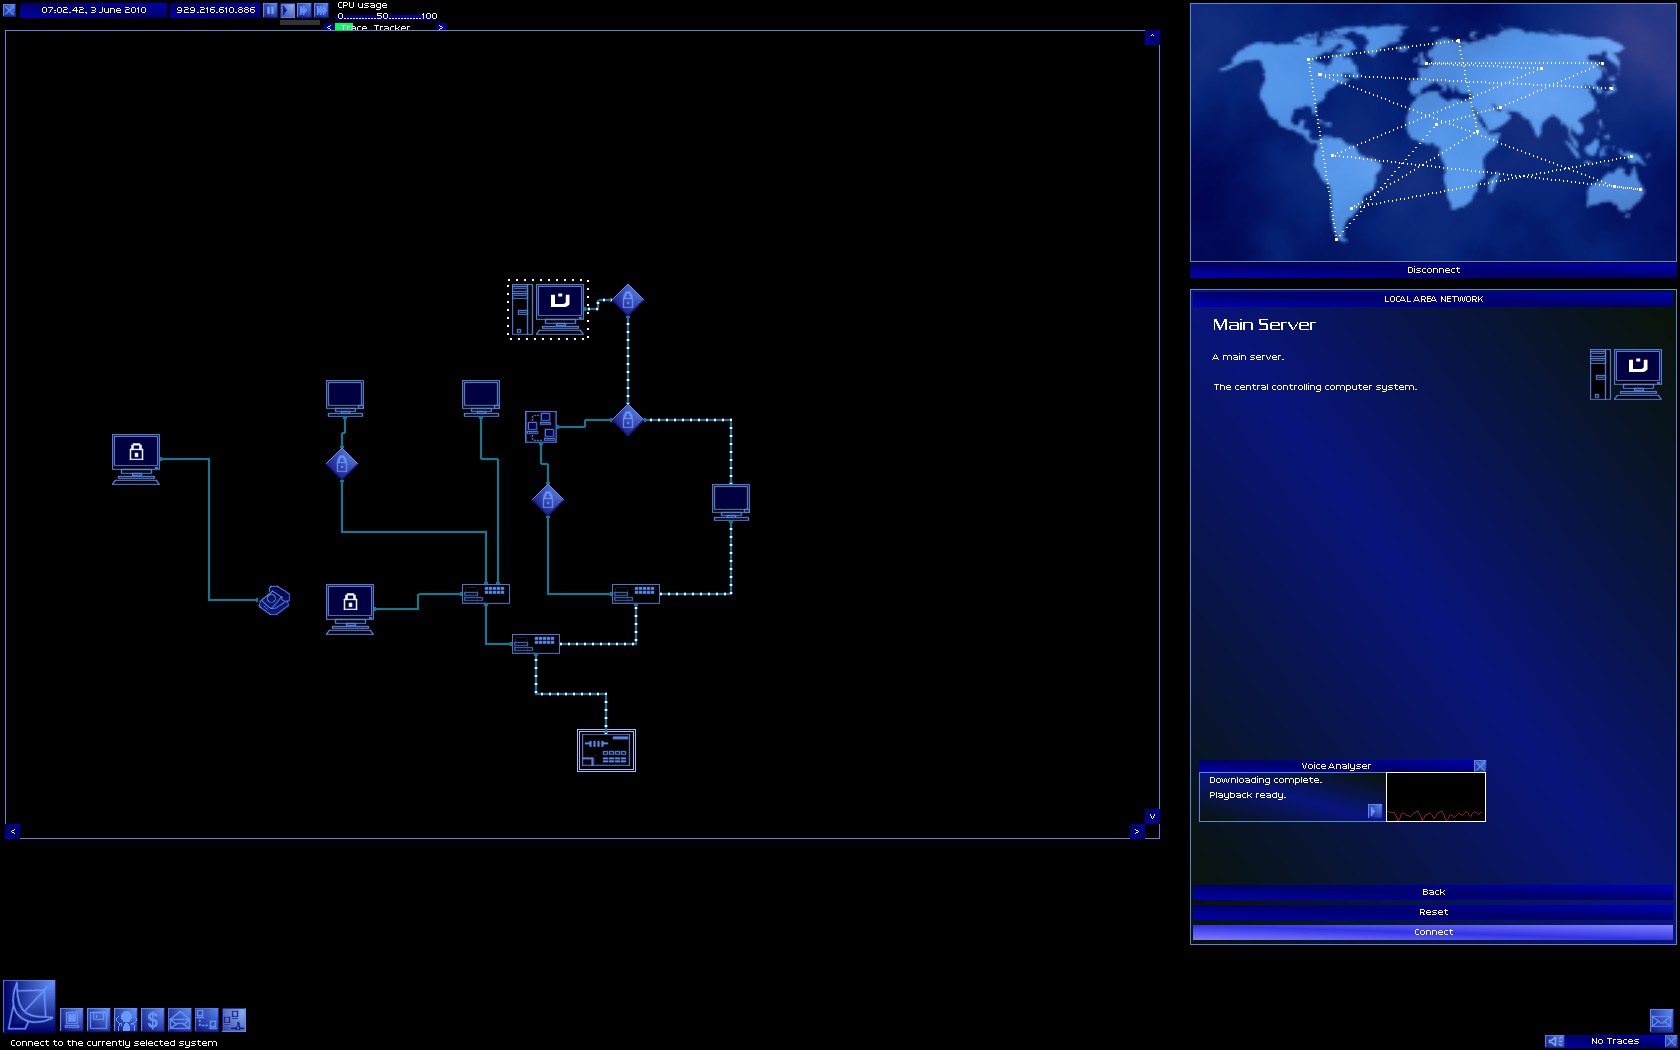
Task: Play the Voice Analyser recording
Action: (1375, 811)
